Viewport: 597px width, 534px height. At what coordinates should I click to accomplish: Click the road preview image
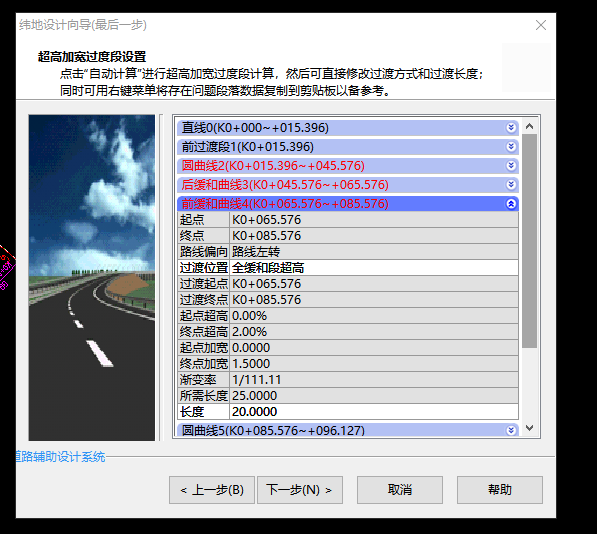92,278
